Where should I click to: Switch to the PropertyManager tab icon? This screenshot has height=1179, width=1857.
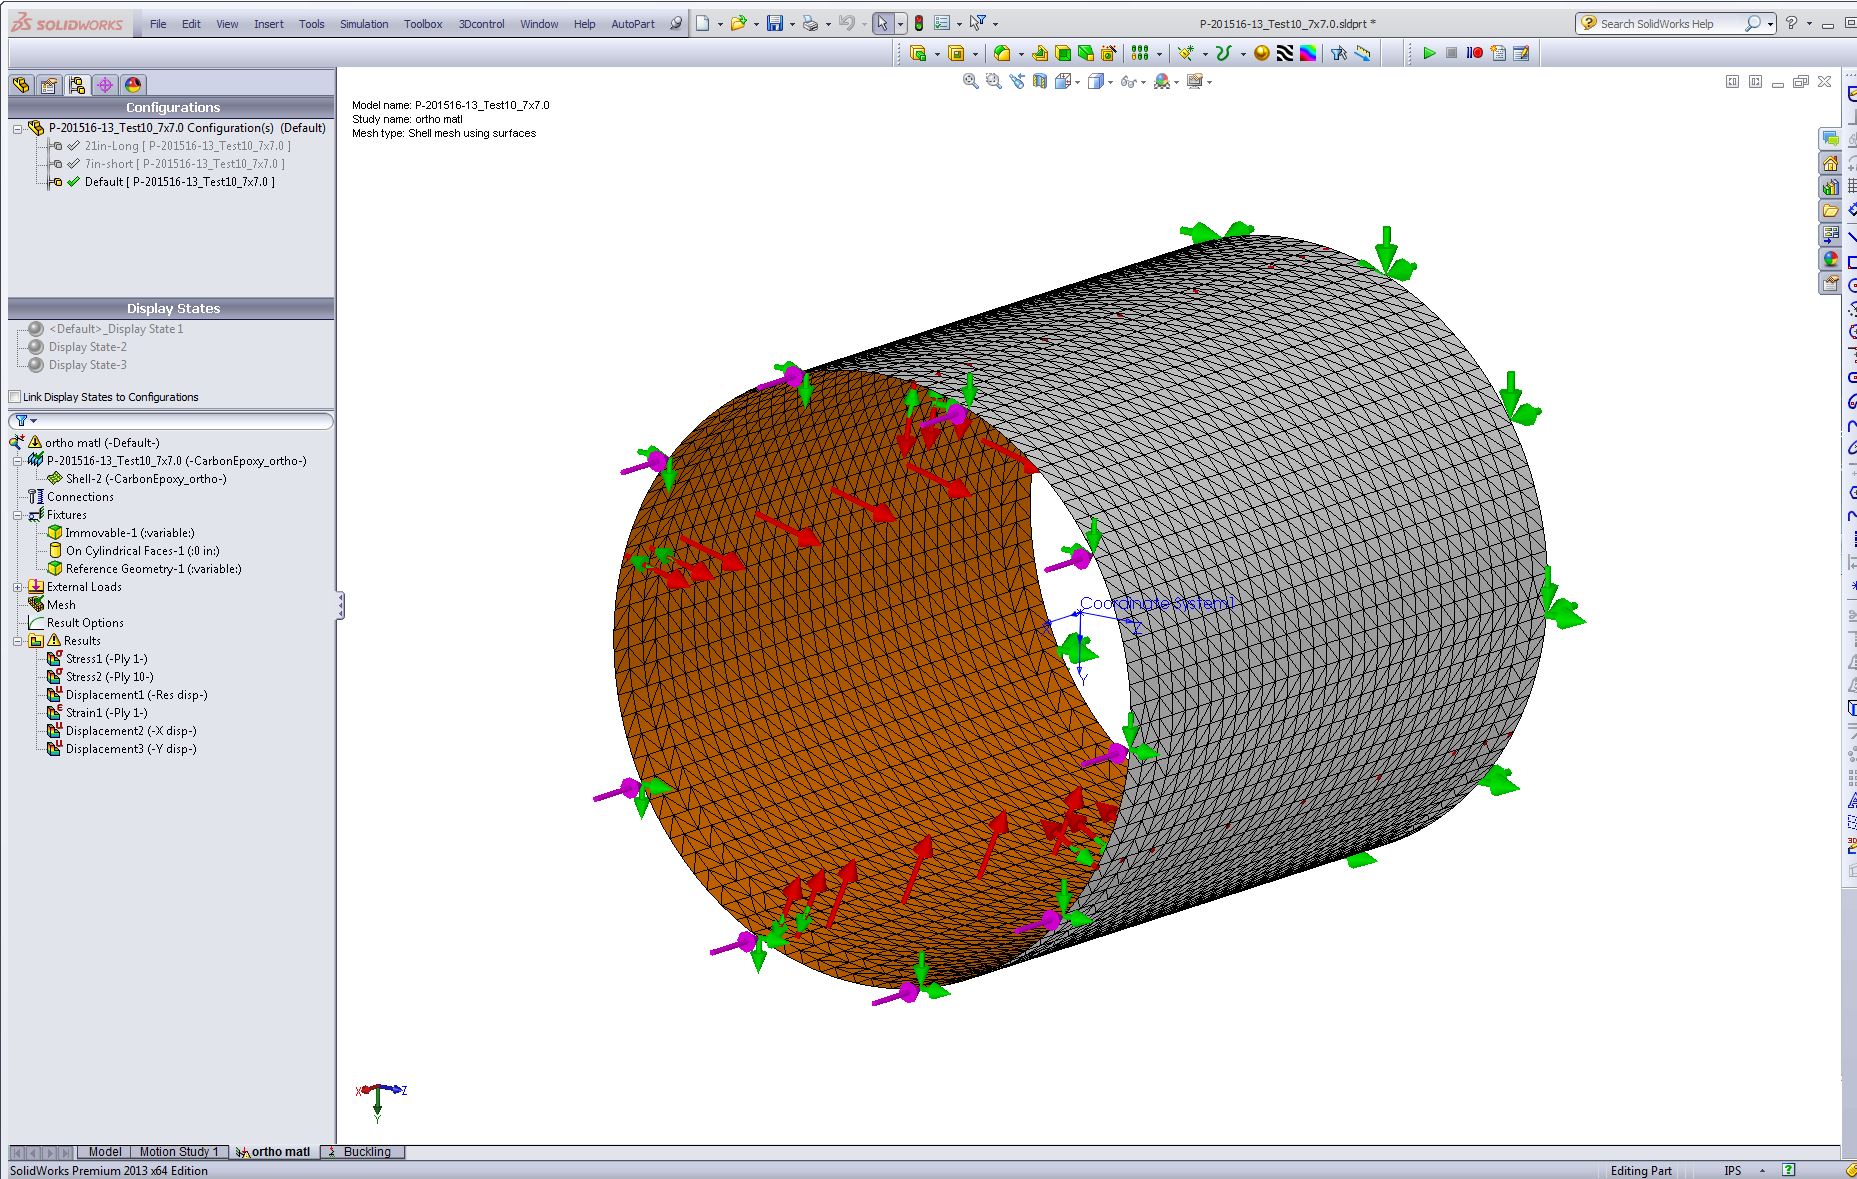(49, 86)
